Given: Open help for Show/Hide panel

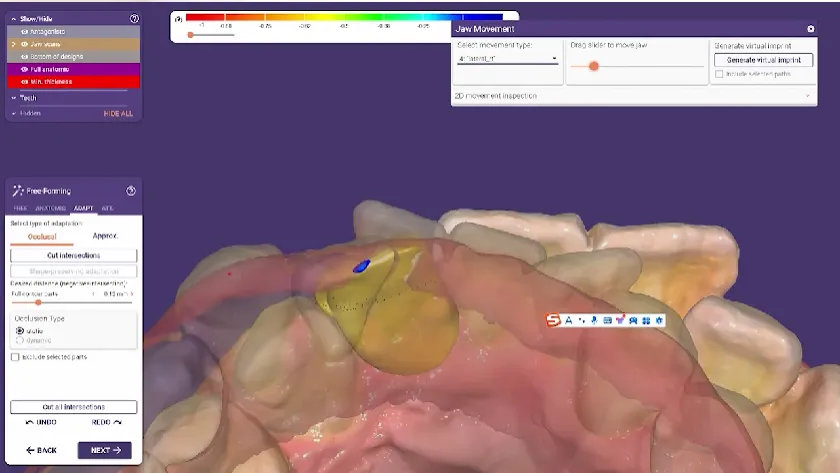Looking at the screenshot, I should tap(134, 19).
